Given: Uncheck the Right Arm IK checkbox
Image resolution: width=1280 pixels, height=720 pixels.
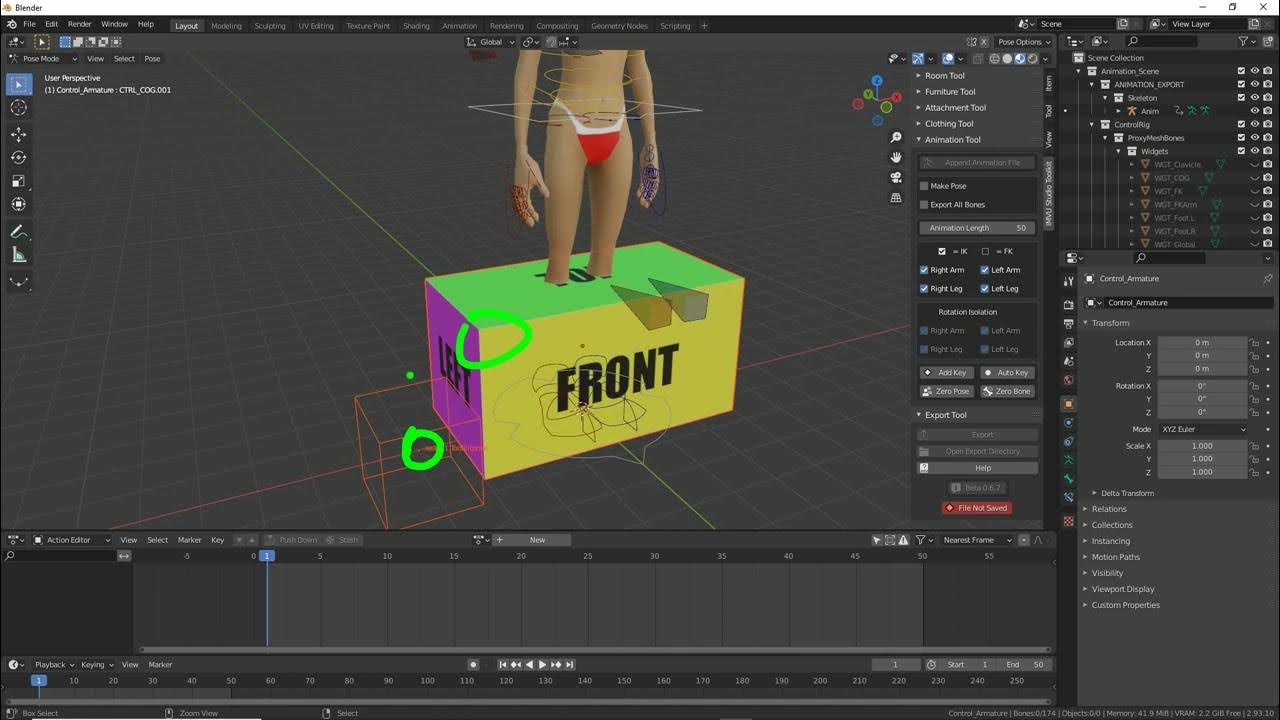Looking at the screenshot, I should 924,270.
